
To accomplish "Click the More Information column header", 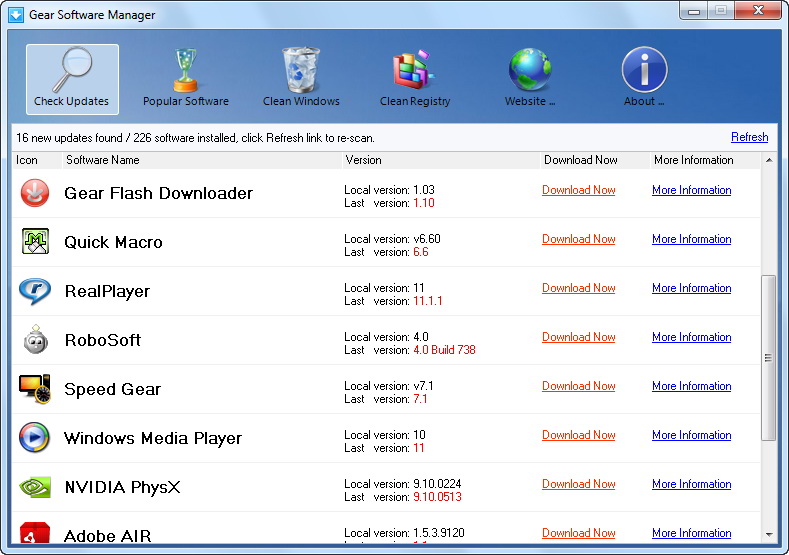I will tap(705, 160).
